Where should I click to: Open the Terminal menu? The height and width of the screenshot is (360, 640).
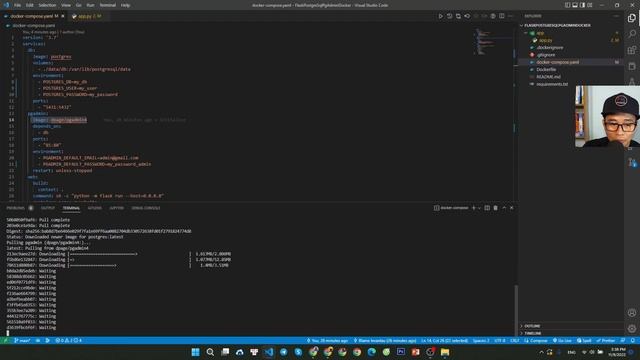108,5
